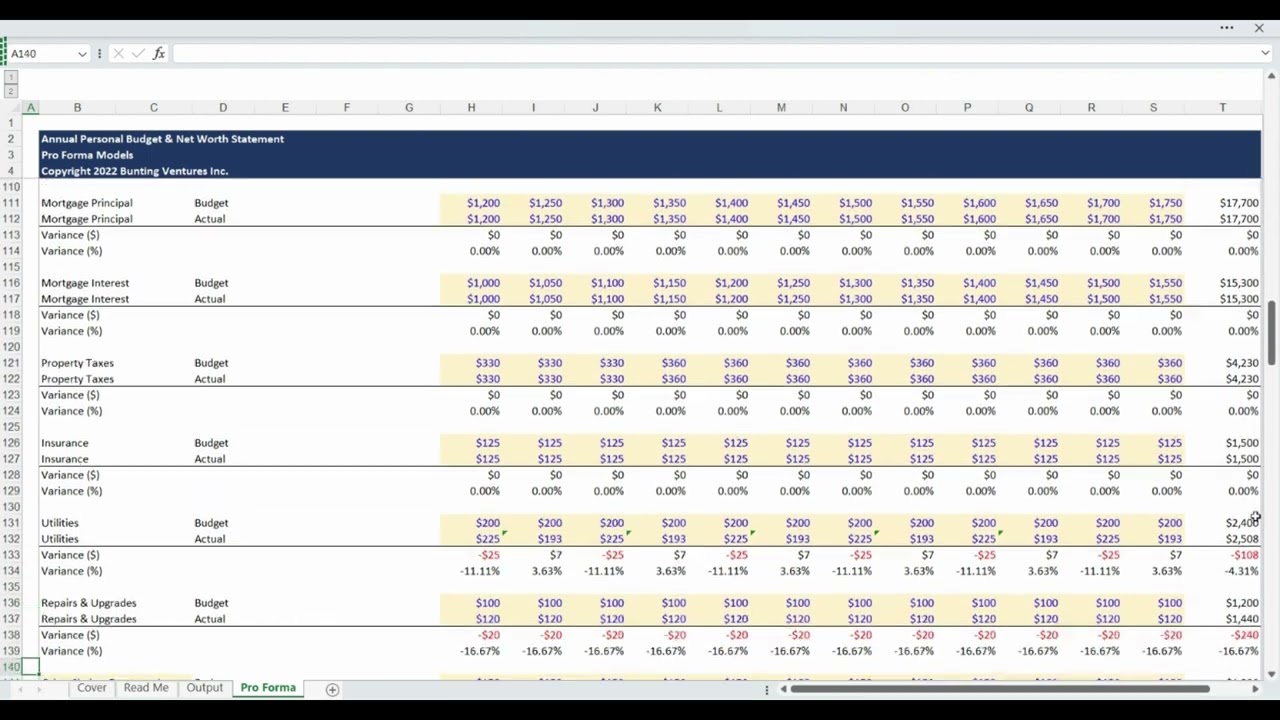The height and width of the screenshot is (720, 1280).
Task: Click the vertical scrollbar down arrow
Action: tap(1272, 674)
